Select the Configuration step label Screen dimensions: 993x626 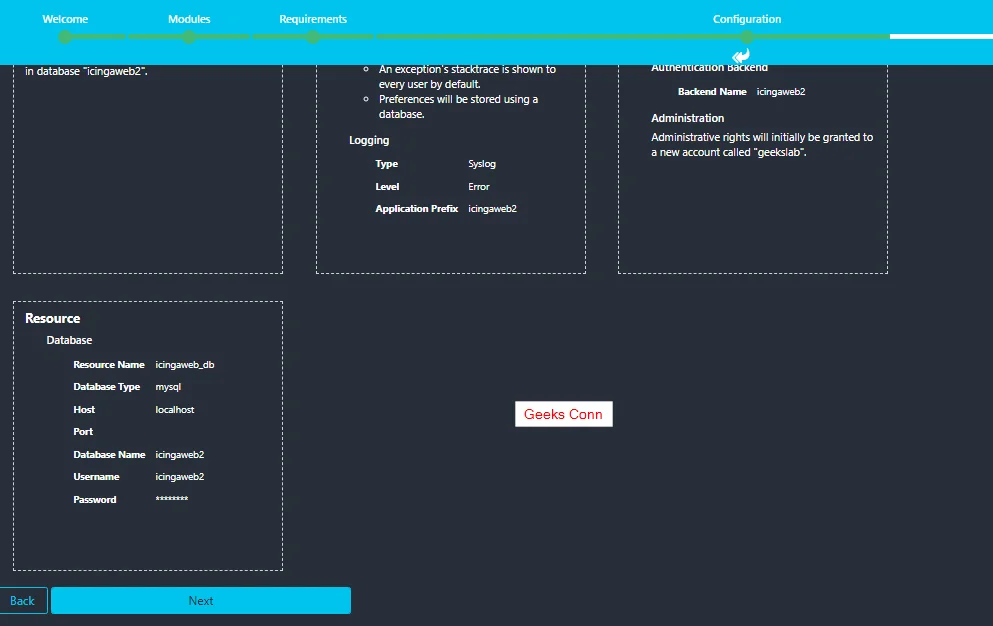click(x=747, y=18)
